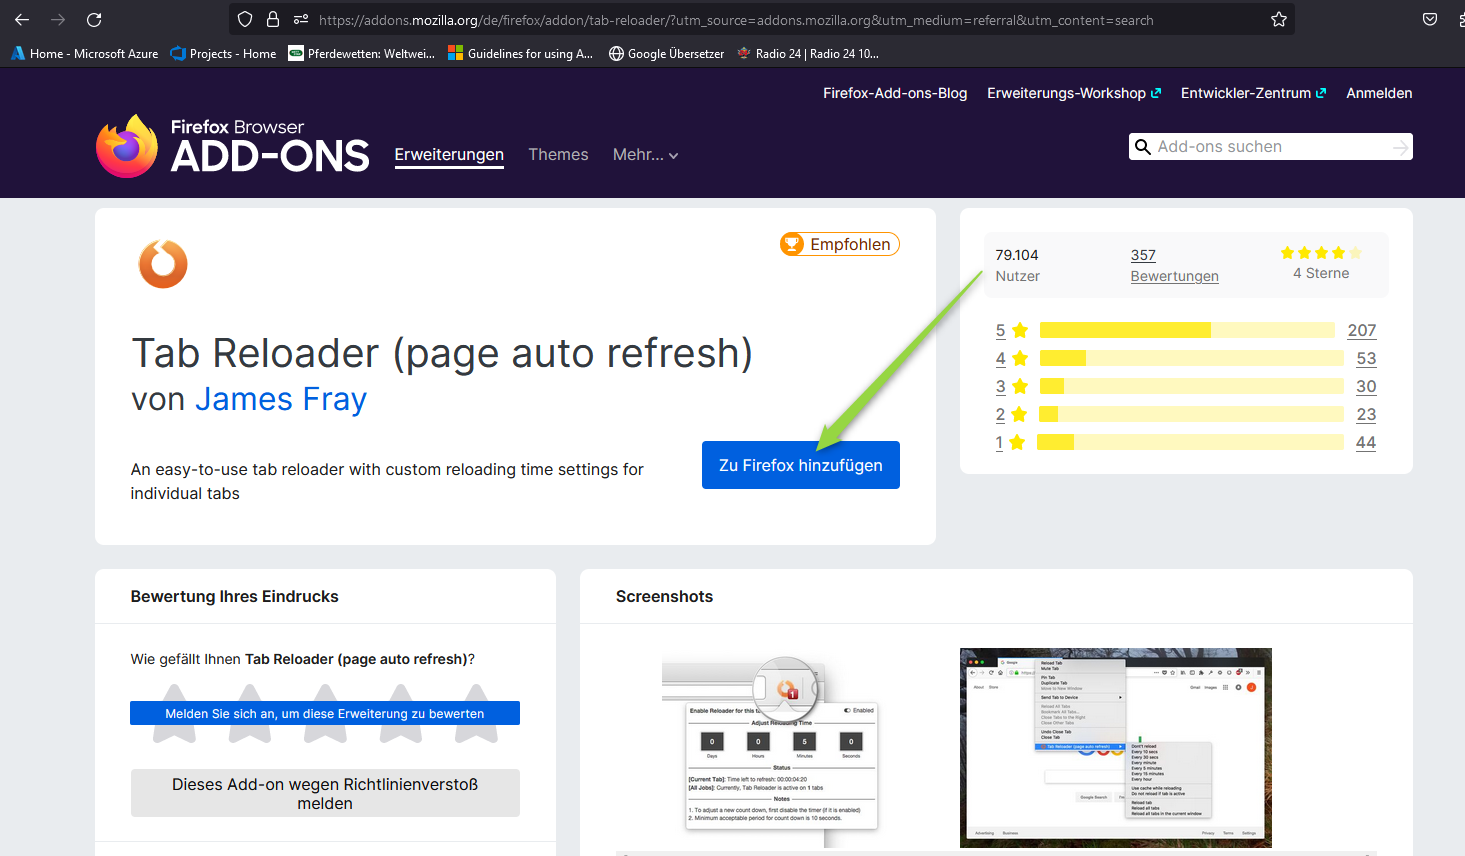Open the Erweiterungen tab
This screenshot has width=1465, height=856.
click(449, 155)
